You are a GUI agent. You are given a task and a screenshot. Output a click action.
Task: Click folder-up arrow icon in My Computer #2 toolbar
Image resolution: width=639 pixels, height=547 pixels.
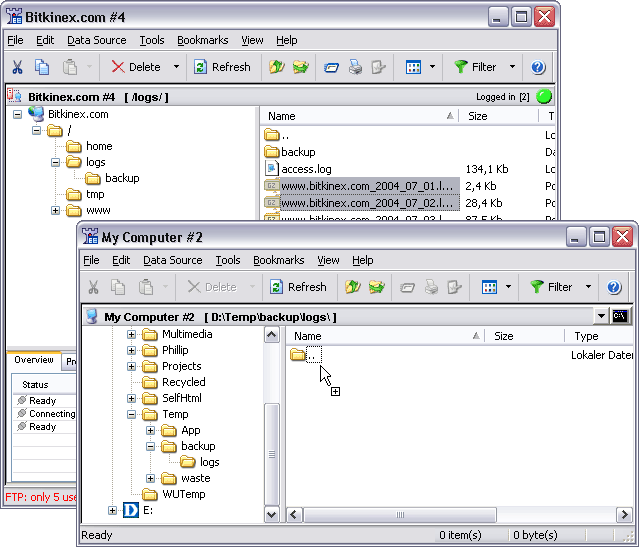(353, 287)
